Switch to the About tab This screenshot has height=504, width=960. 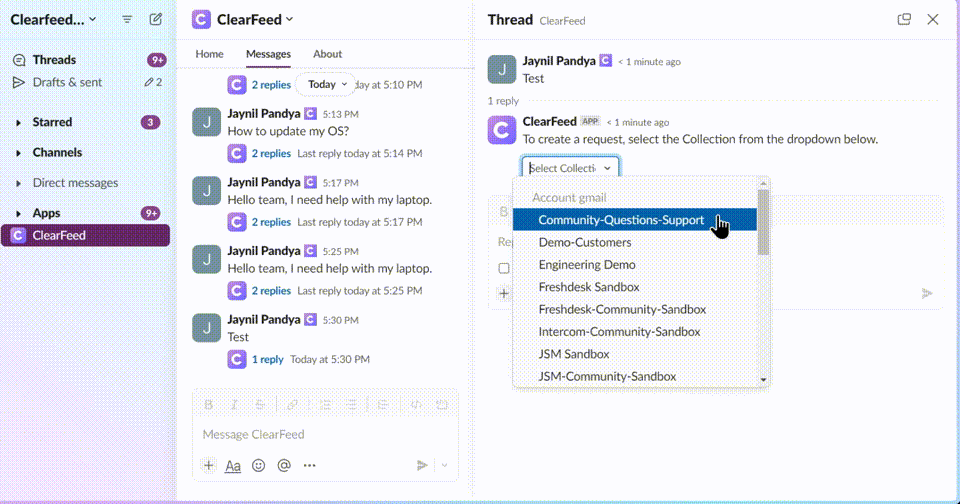[x=327, y=54]
